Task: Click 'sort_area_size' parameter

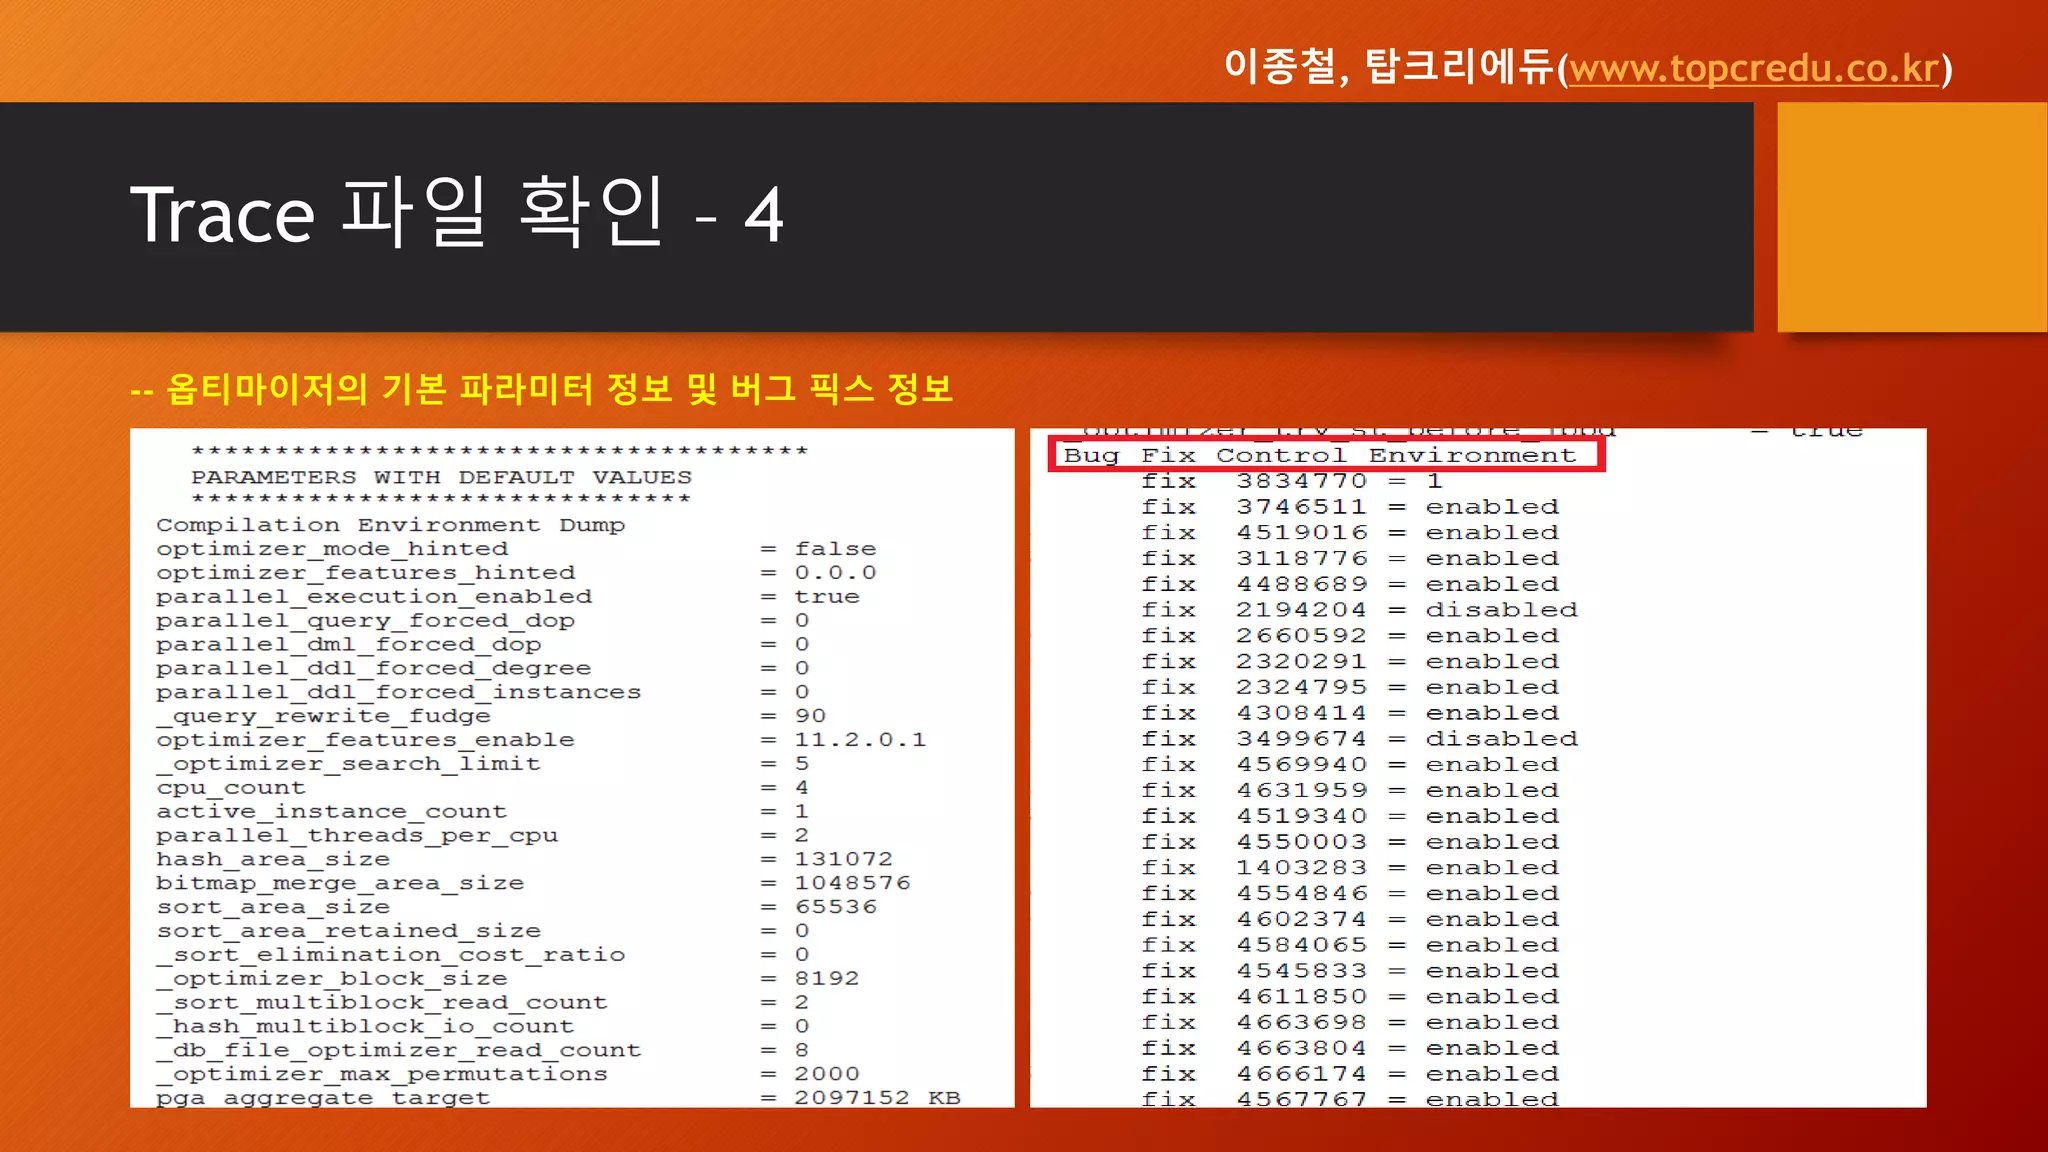Action: [x=273, y=908]
